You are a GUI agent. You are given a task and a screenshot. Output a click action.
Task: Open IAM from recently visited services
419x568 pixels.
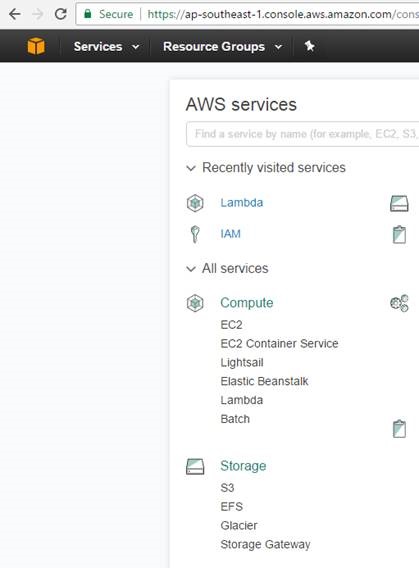(x=230, y=234)
